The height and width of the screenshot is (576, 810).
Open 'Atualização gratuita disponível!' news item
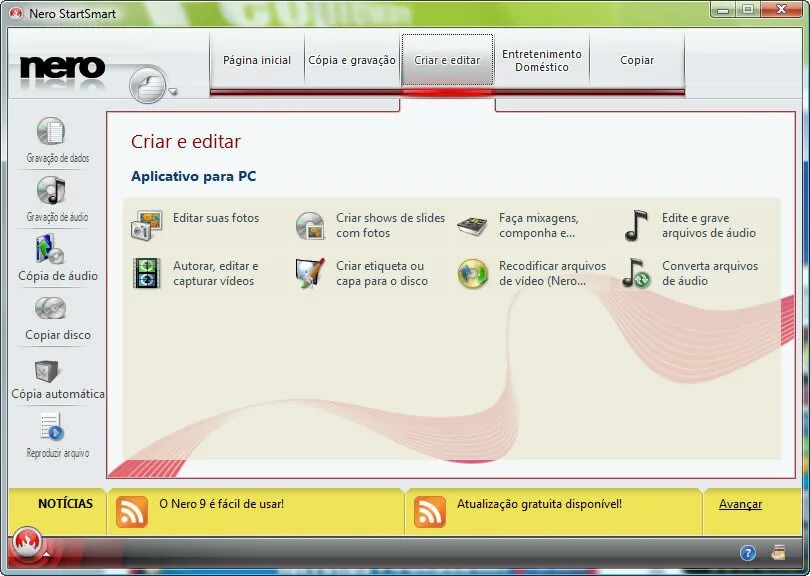pos(539,504)
